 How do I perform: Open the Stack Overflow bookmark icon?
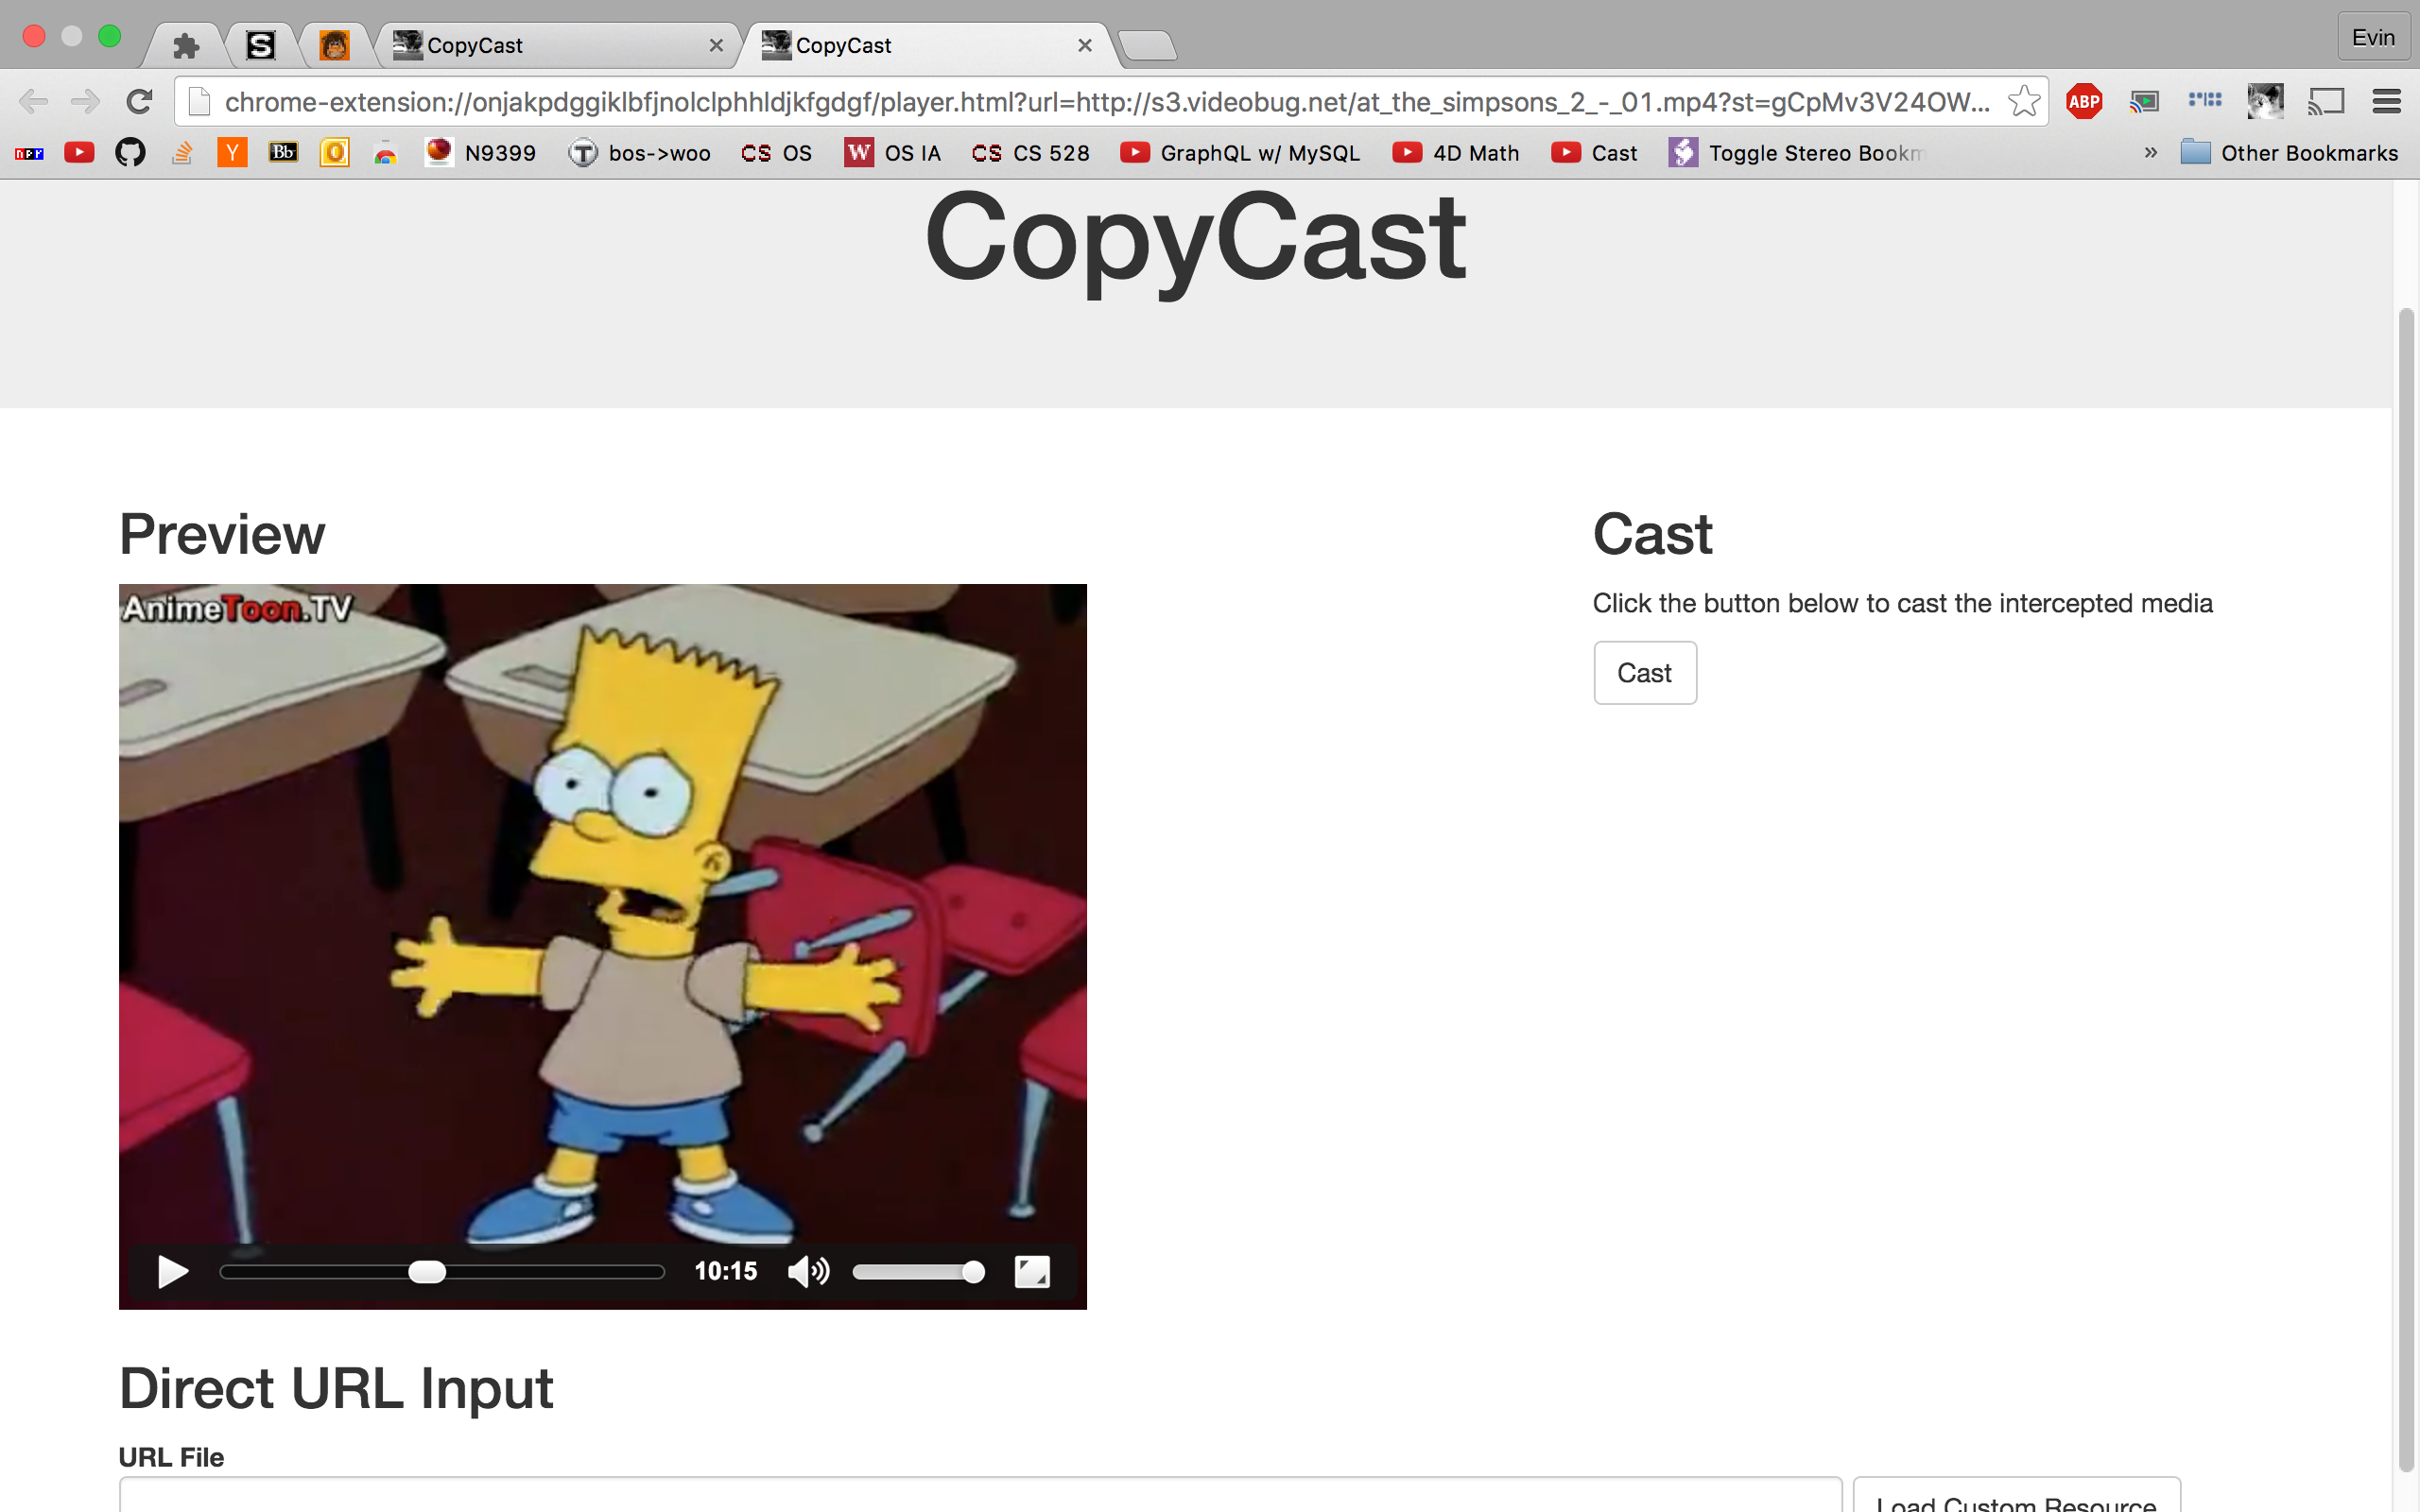182,153
